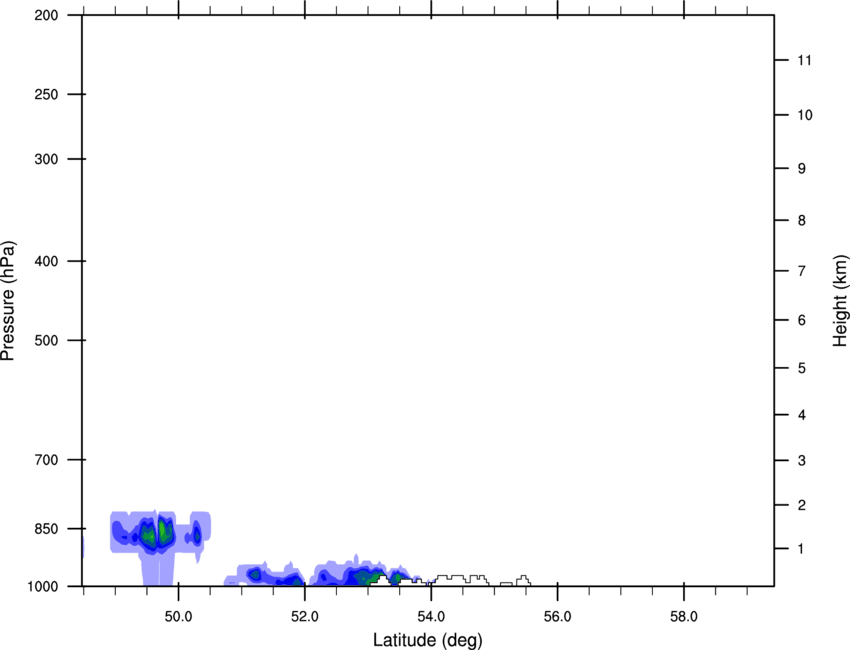
Task: Select the 500 pressure tick label
Action: 46,340
